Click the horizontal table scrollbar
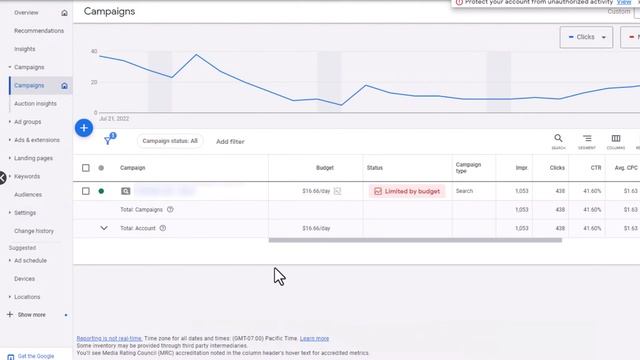 tap(415, 240)
